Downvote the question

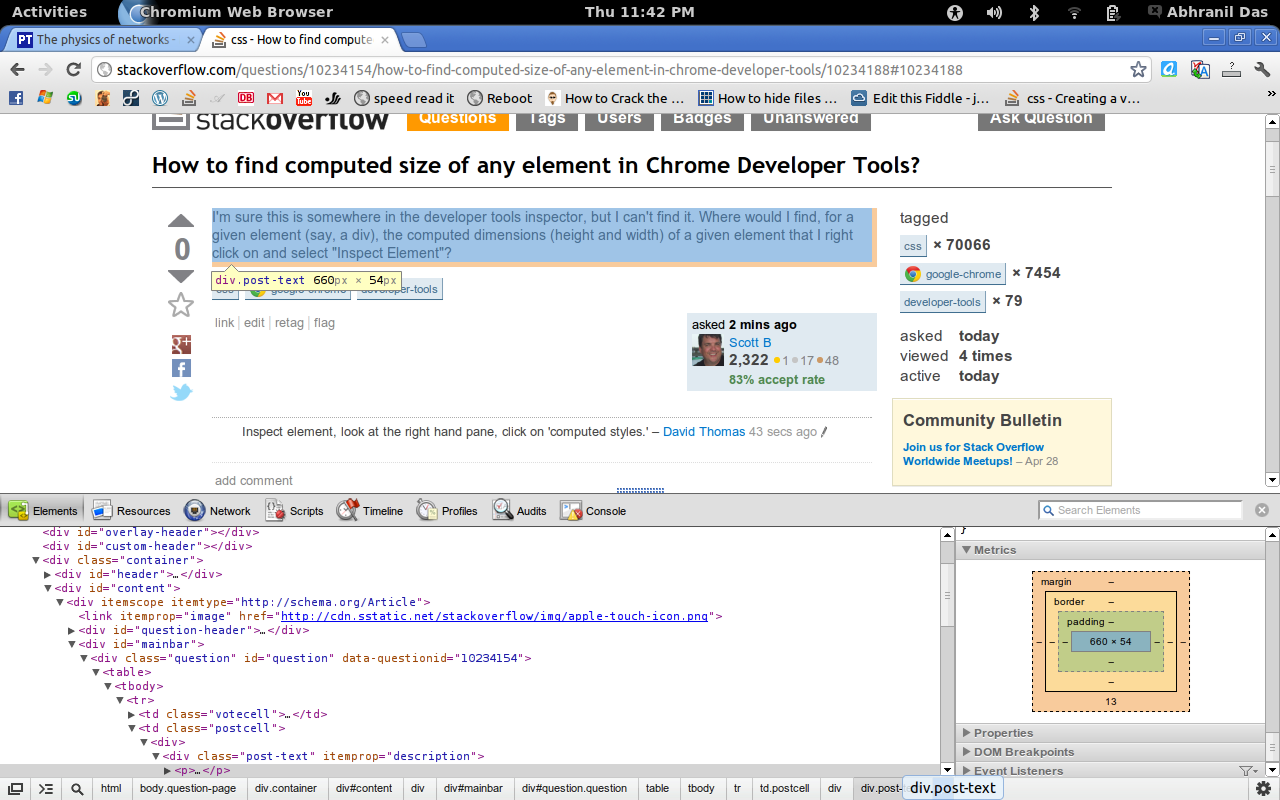click(181, 276)
